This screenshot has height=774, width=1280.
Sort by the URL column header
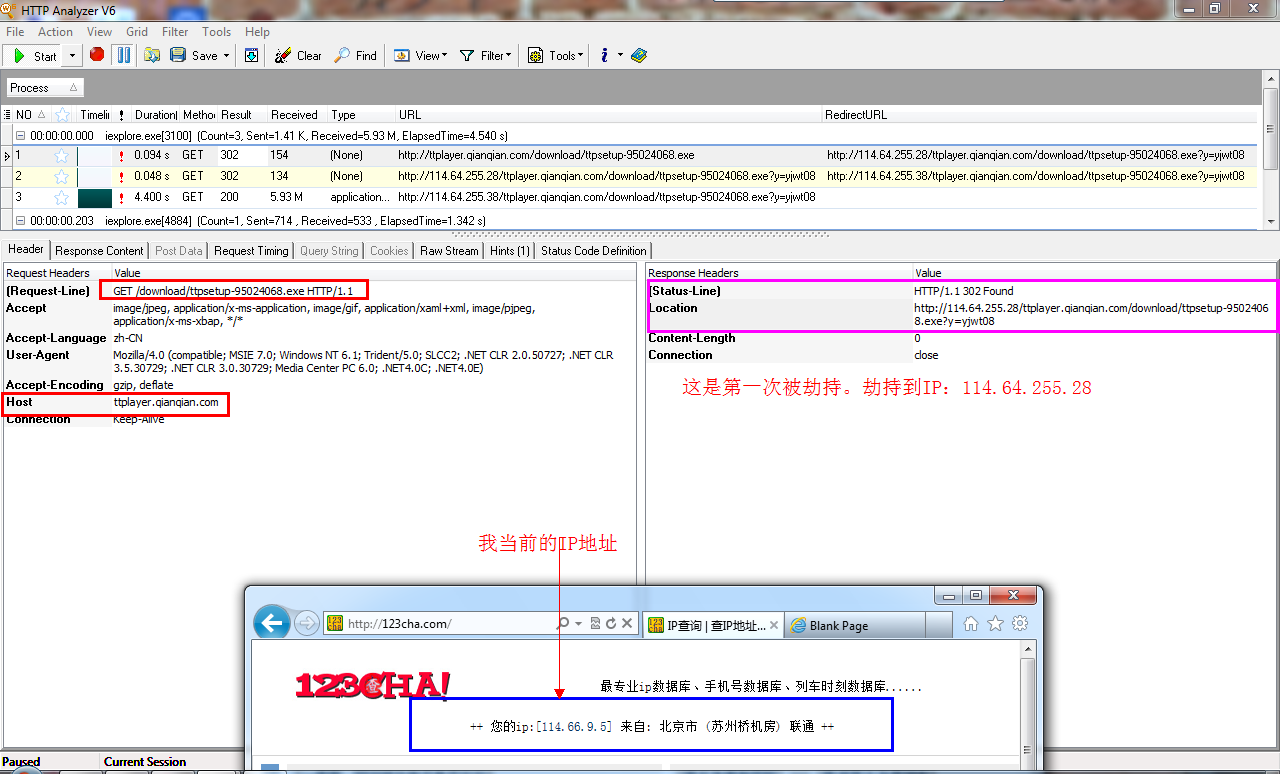click(x=608, y=115)
